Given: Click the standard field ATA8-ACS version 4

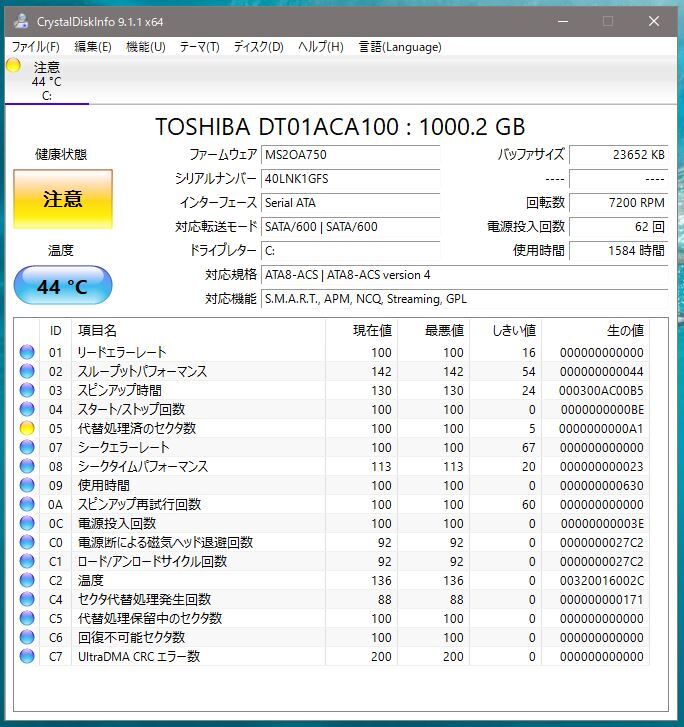Looking at the screenshot, I should pos(465,275).
